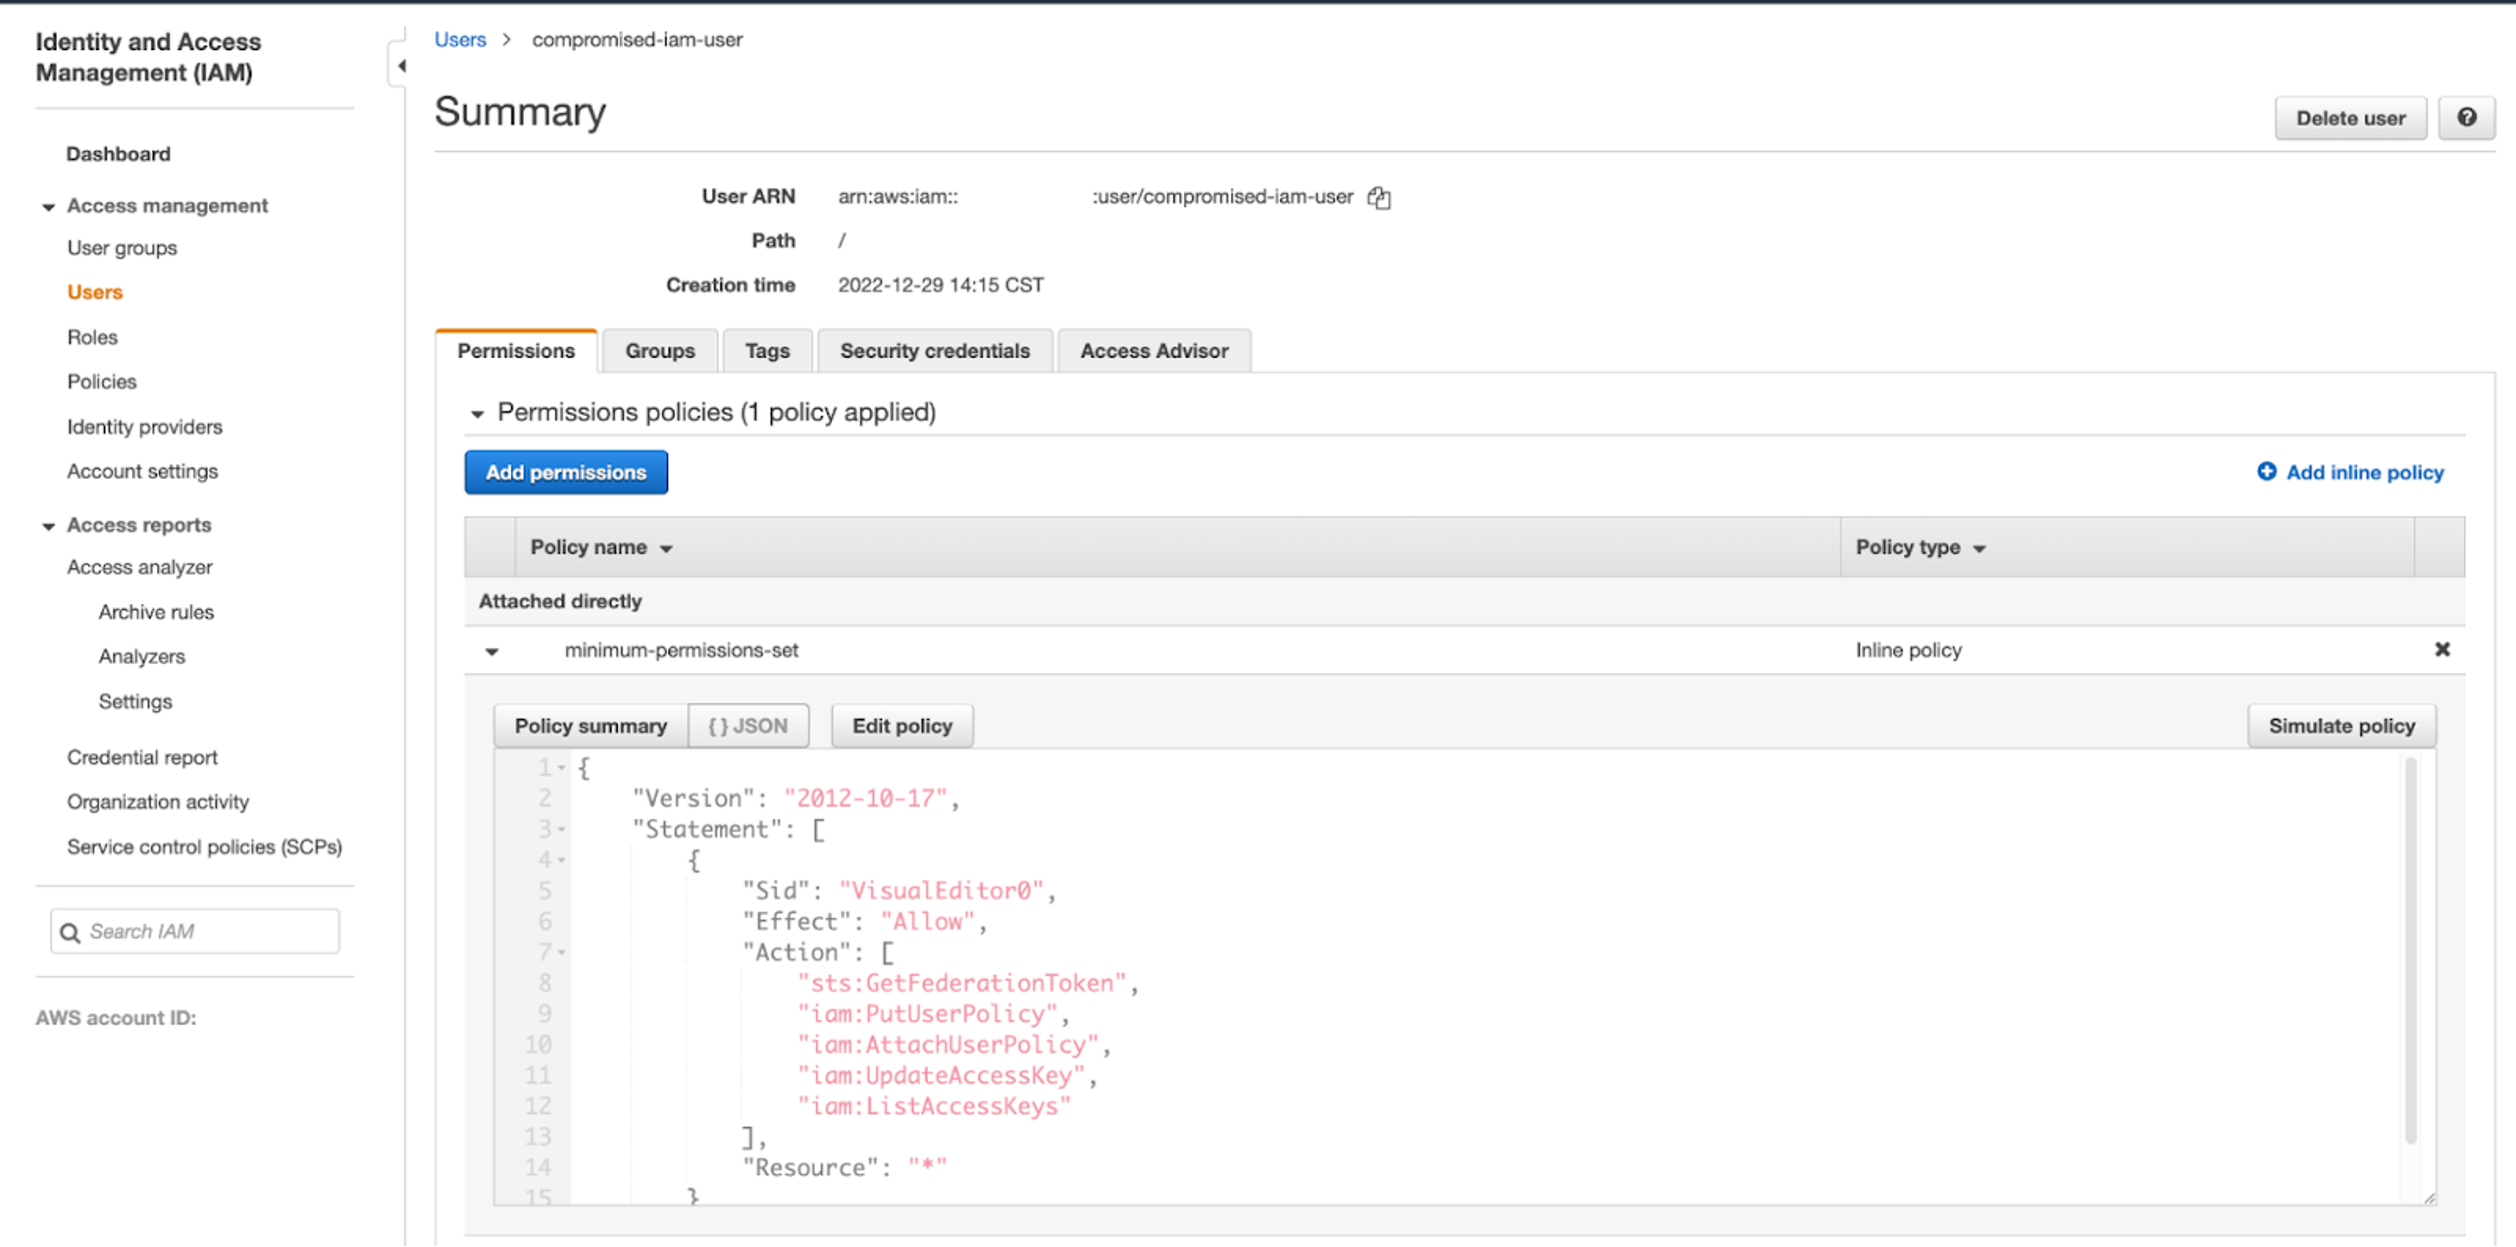Viewport: 2516px width, 1247px height.
Task: Open Policies in the sidebar
Action: click(x=101, y=382)
